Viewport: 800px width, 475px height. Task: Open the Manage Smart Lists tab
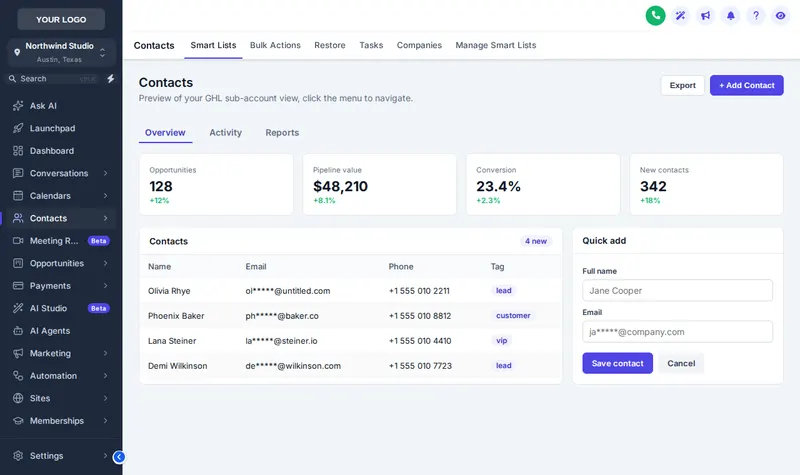495,45
